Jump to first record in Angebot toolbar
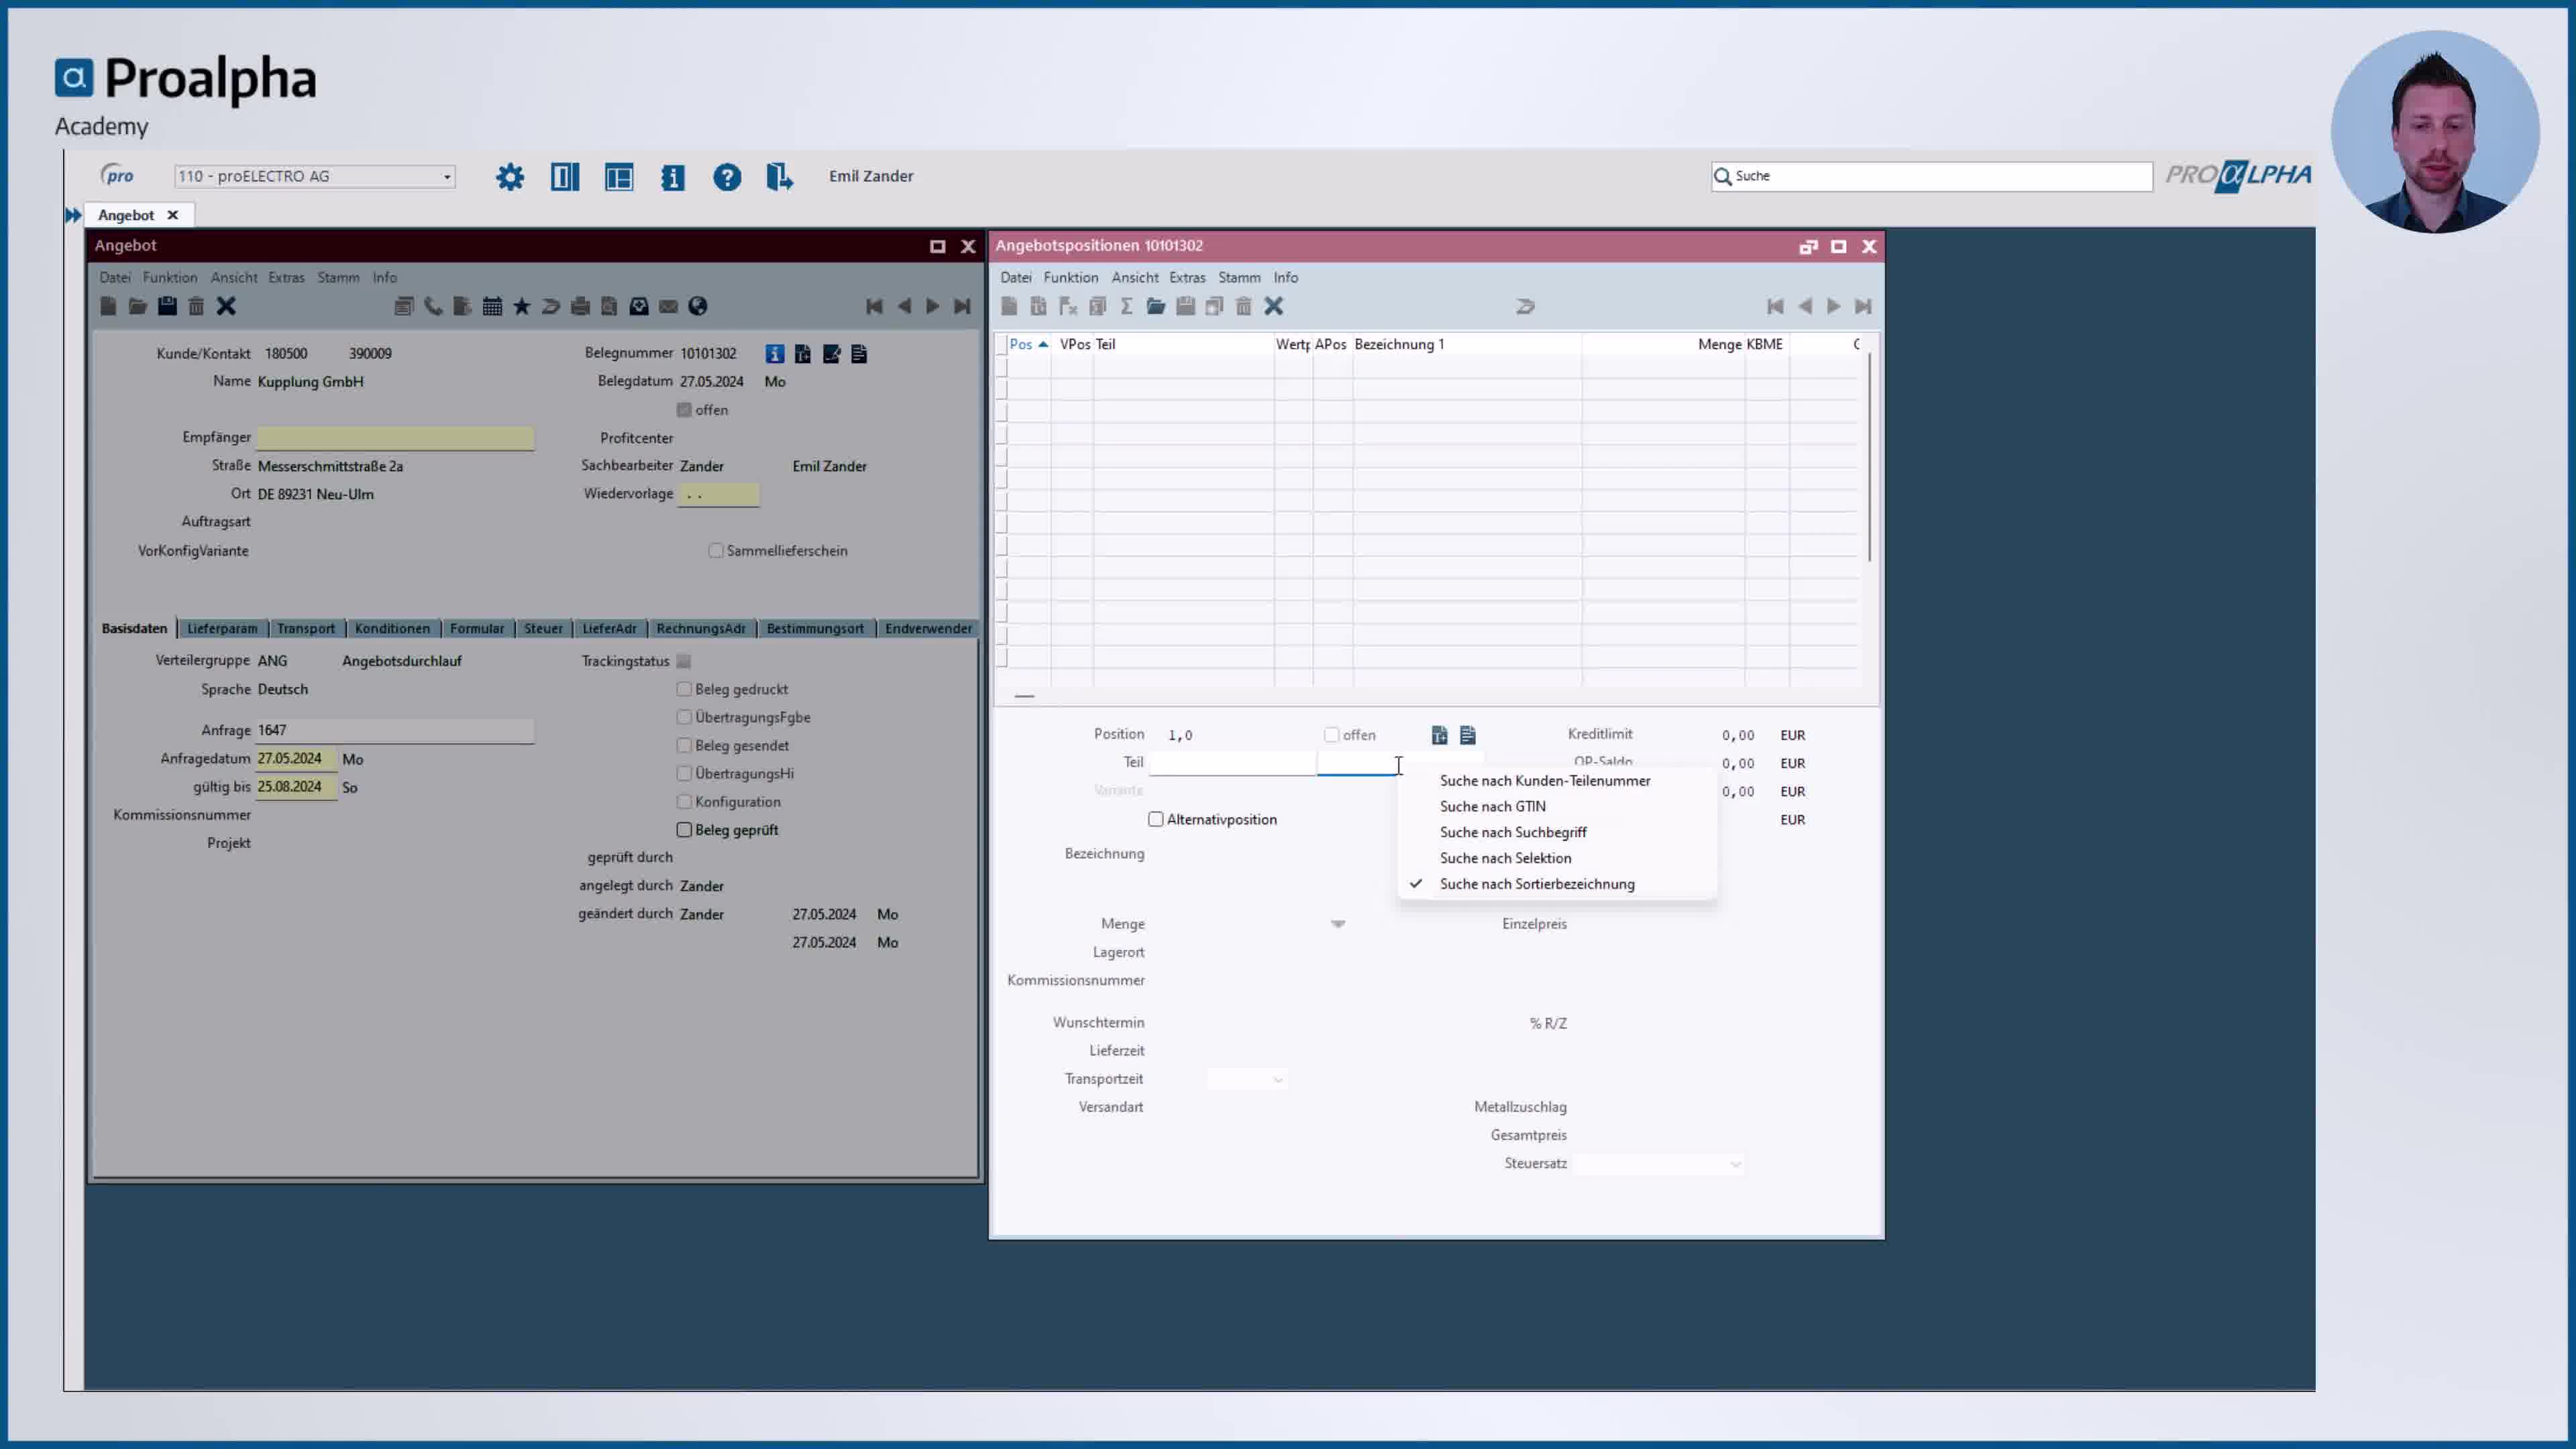The height and width of the screenshot is (1449, 2576). click(874, 306)
